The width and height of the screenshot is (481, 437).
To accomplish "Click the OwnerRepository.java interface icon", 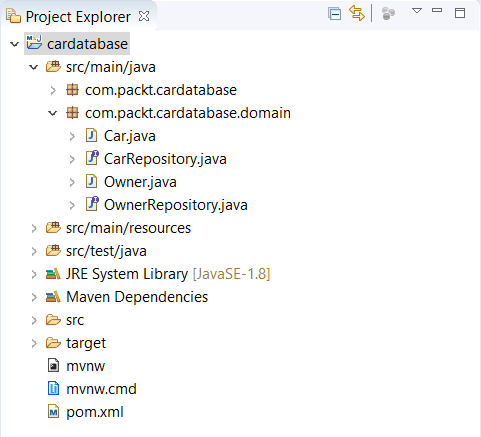I will [92, 204].
